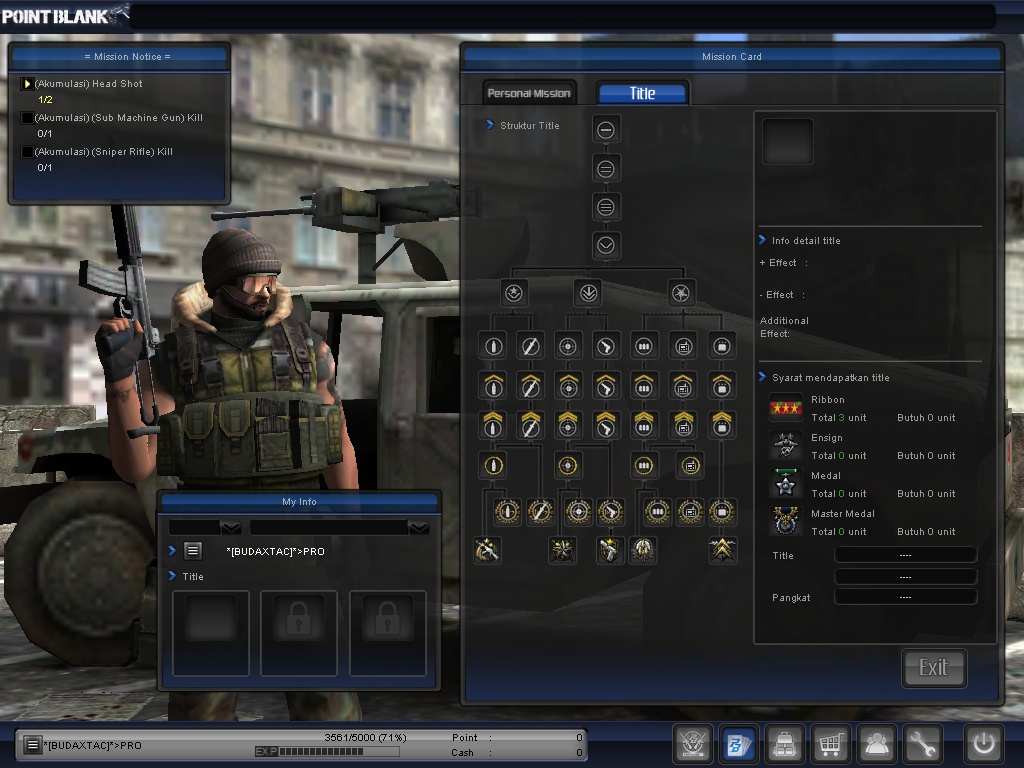
Task: Select the plain knife title icon
Action: pyautogui.click(x=530, y=346)
